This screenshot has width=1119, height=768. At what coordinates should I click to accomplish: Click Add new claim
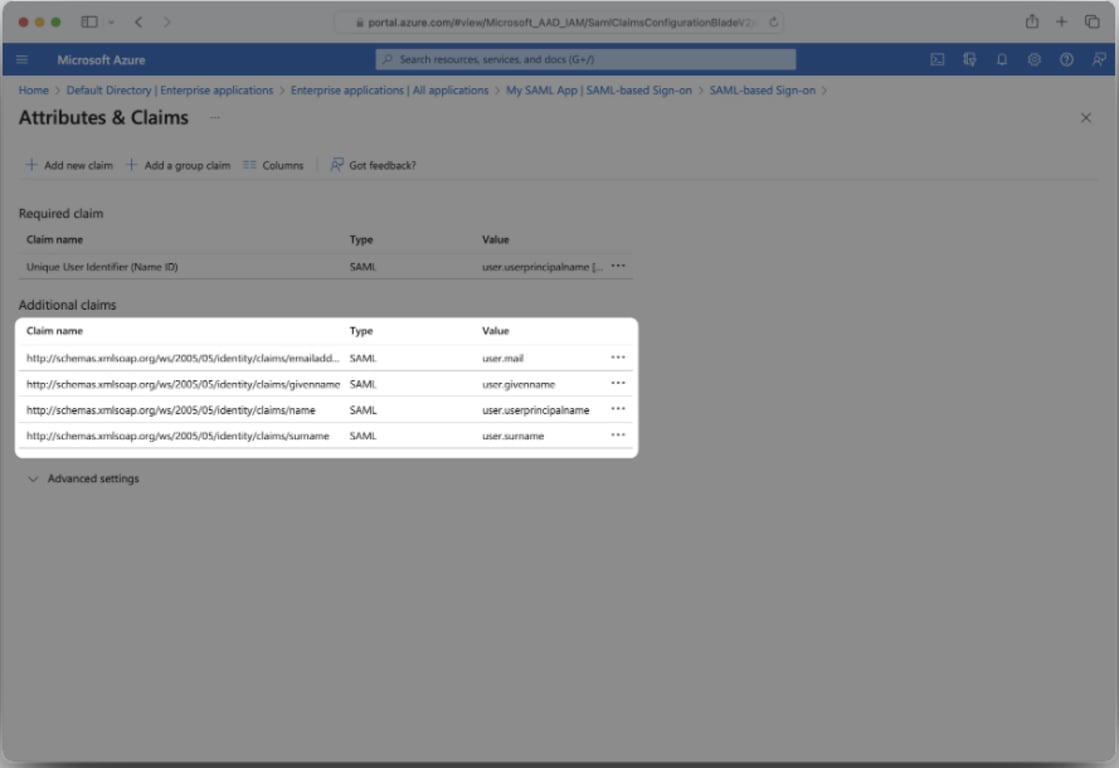coord(69,165)
